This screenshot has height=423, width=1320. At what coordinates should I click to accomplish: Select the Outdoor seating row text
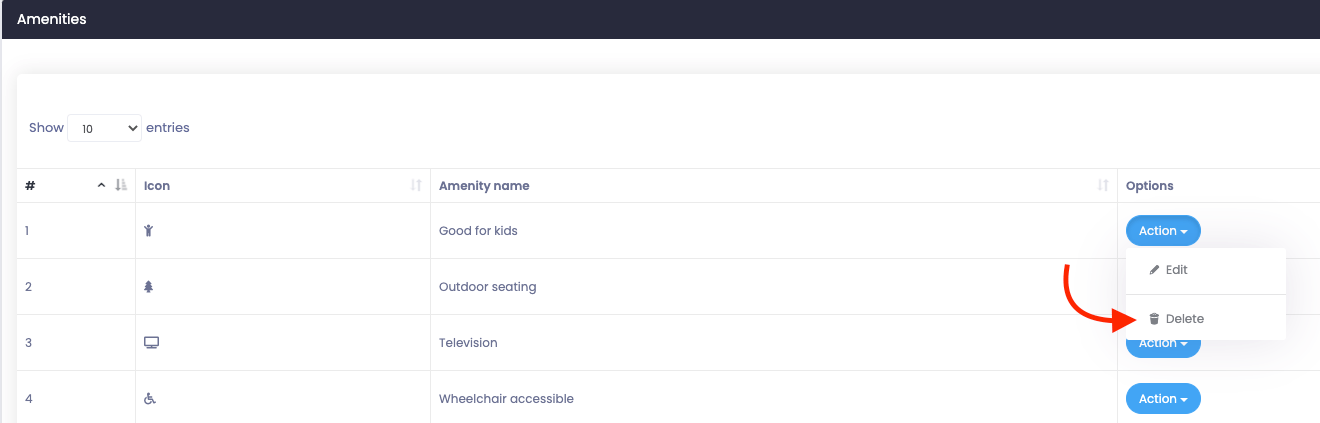pos(487,287)
